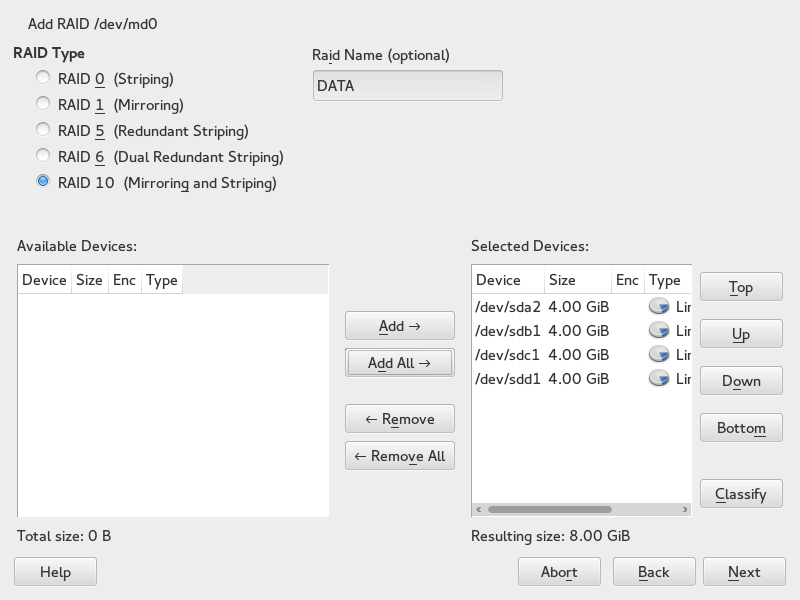Click the disk icon in /dev/sdb1 row
The height and width of the screenshot is (600, 800).
tap(659, 331)
